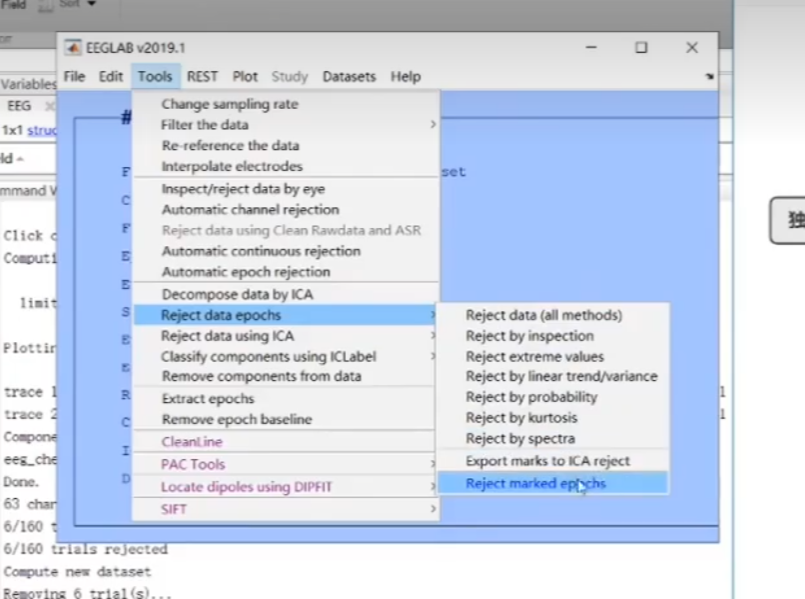Select Reject marked epochs
The image size is (805, 599).
point(535,484)
